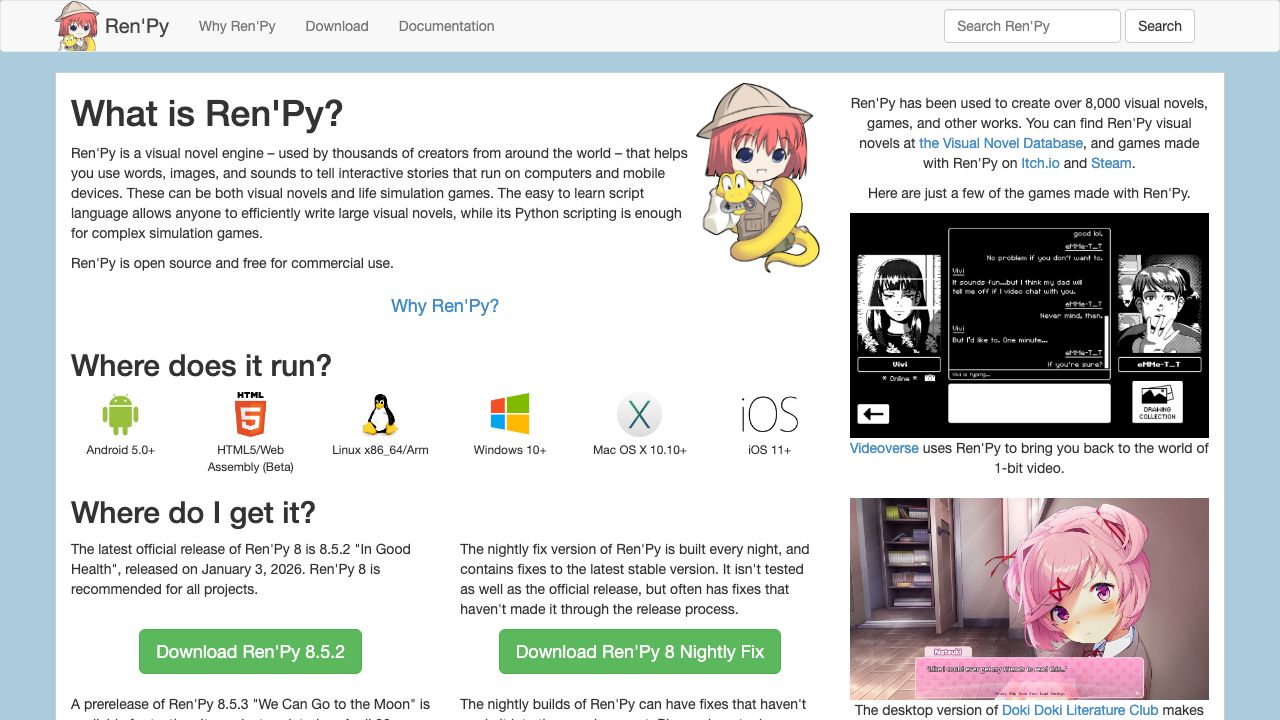The height and width of the screenshot is (720, 1280).
Task: Click the 'iOS 11+' label
Action: click(770, 450)
